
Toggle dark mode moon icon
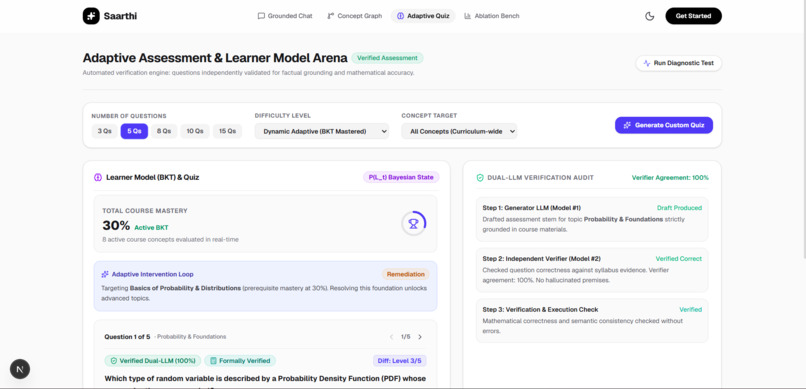(649, 16)
